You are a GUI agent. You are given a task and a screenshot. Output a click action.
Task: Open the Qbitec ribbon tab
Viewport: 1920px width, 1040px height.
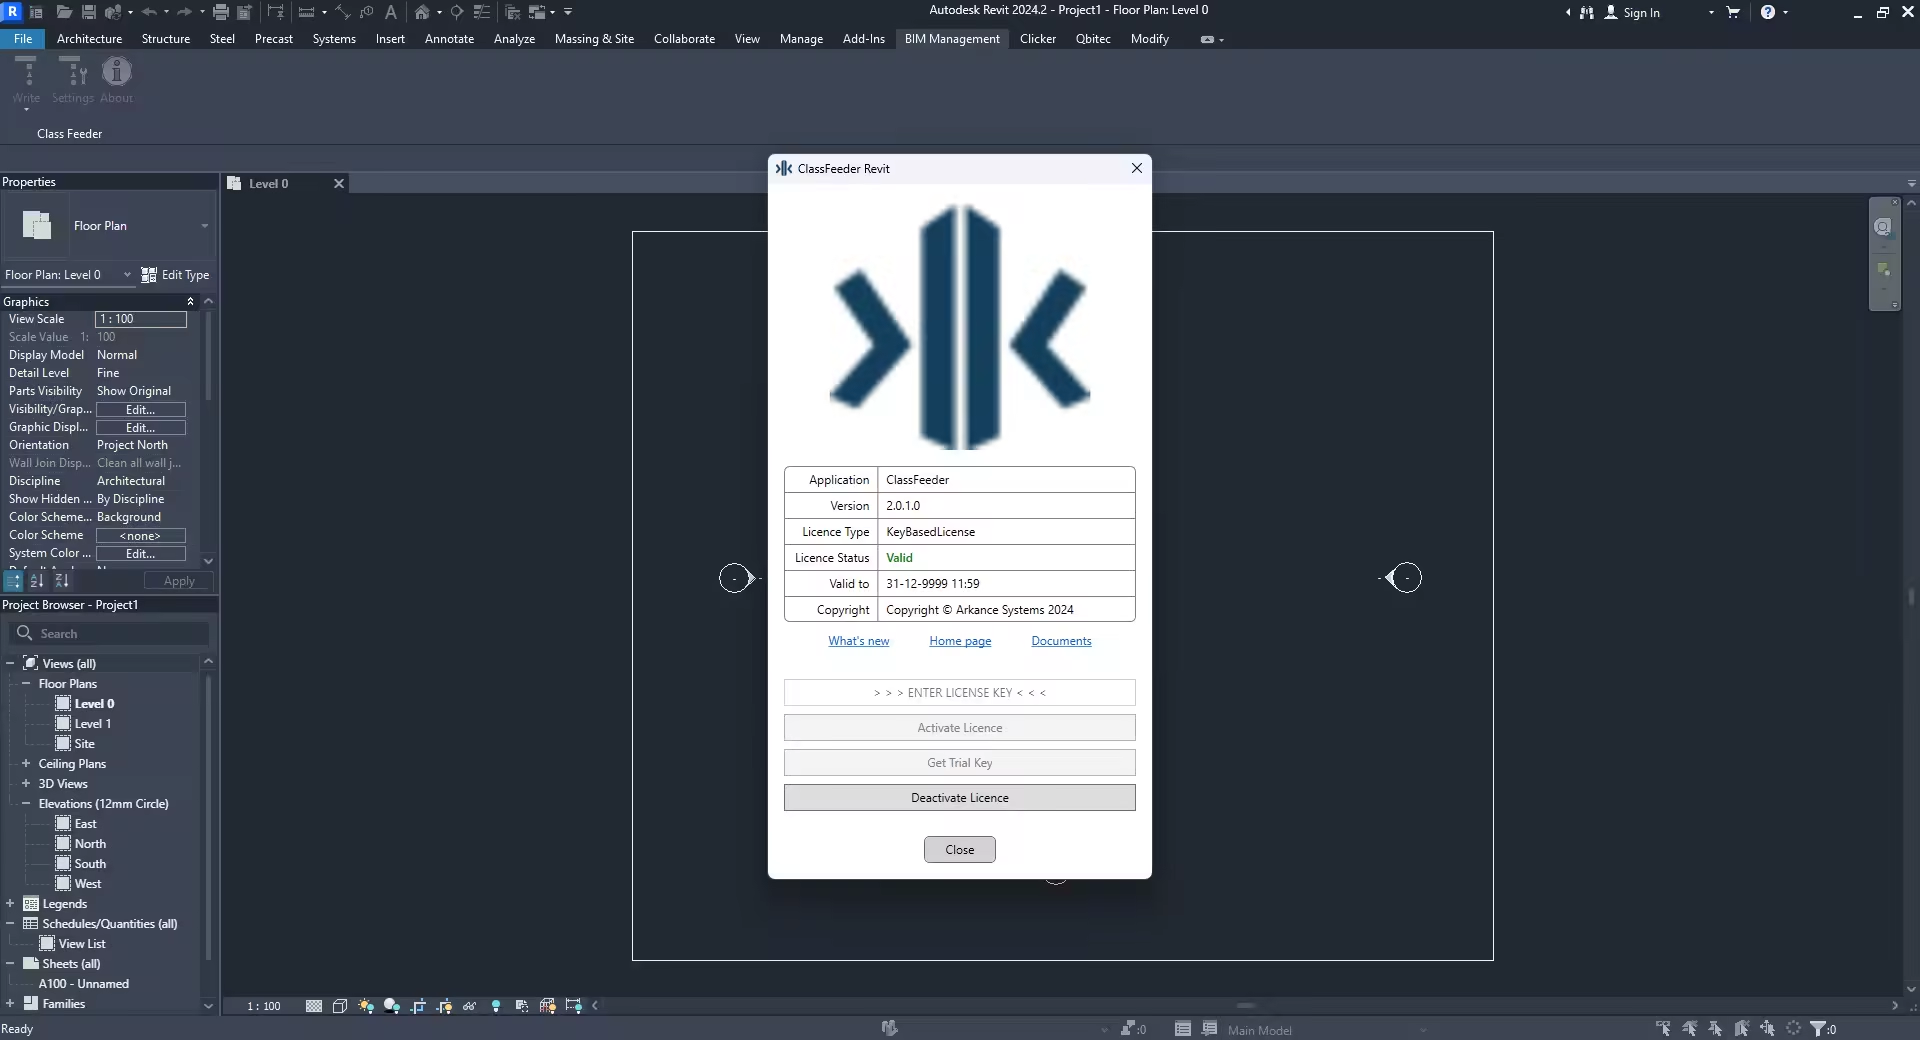(x=1093, y=39)
